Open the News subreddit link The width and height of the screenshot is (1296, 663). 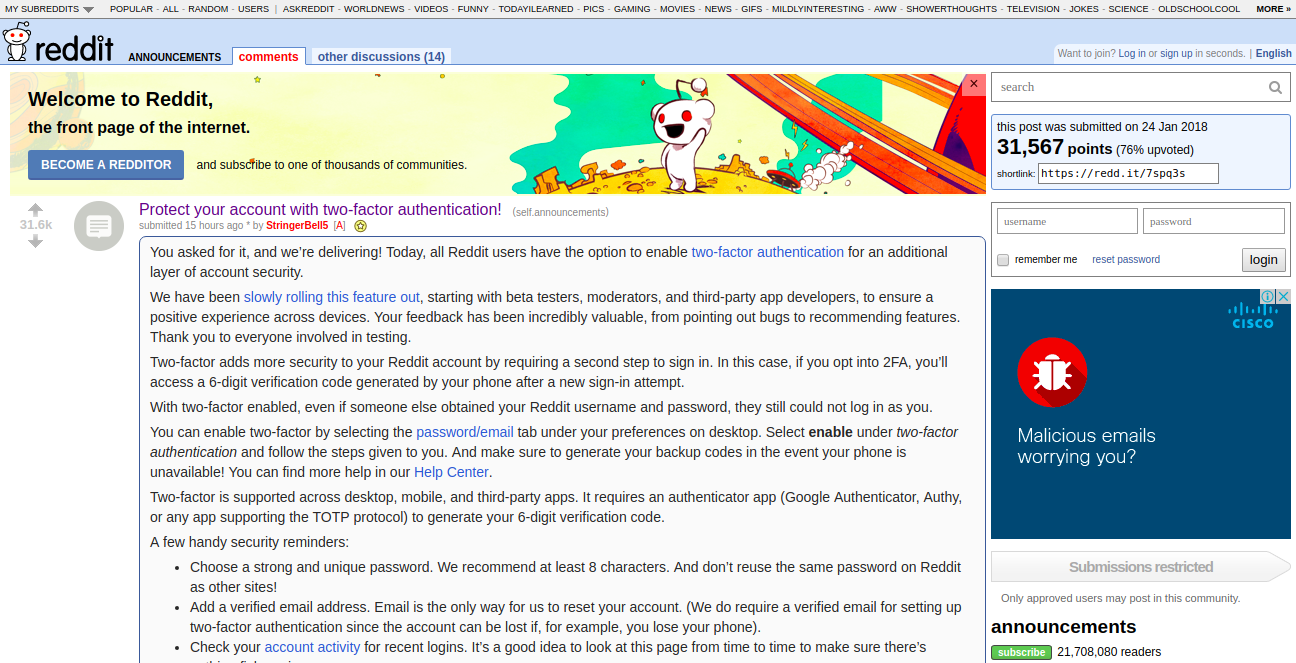pyautogui.click(x=718, y=9)
